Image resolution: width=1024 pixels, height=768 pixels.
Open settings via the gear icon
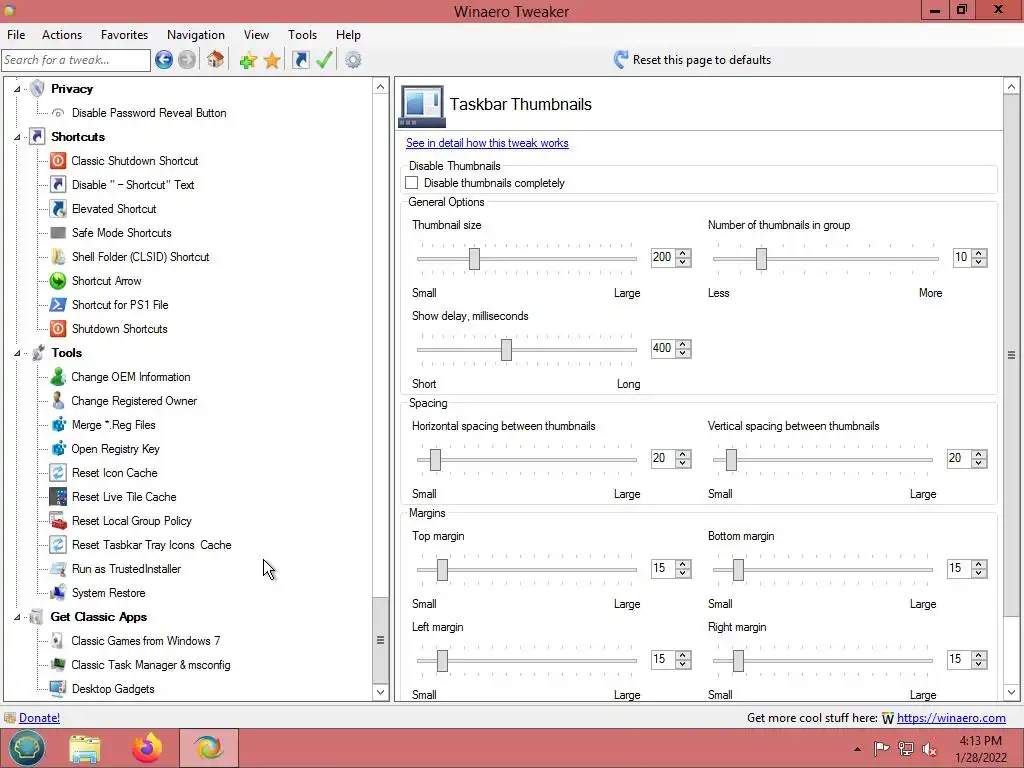coord(353,60)
